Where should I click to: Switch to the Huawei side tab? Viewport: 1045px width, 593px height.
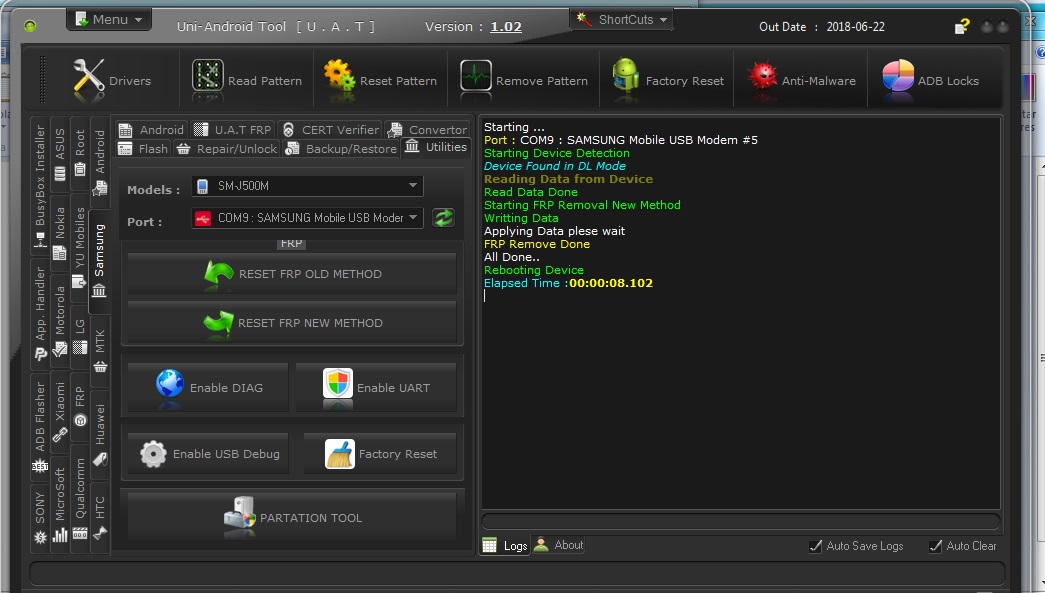100,434
